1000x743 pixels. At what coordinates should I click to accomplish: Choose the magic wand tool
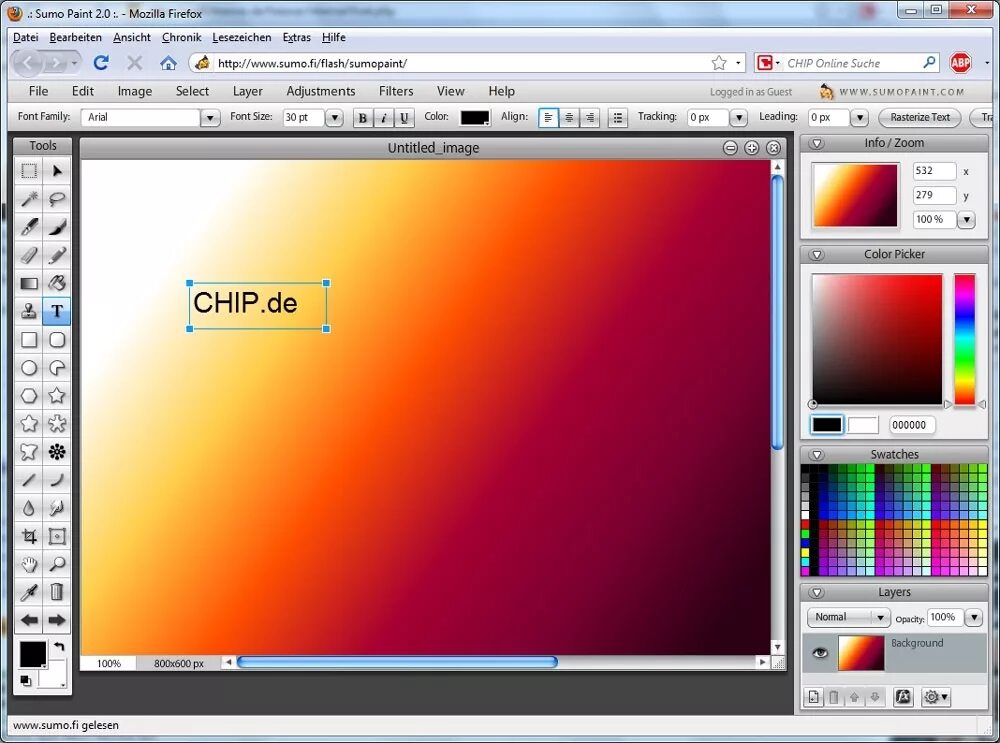point(29,199)
